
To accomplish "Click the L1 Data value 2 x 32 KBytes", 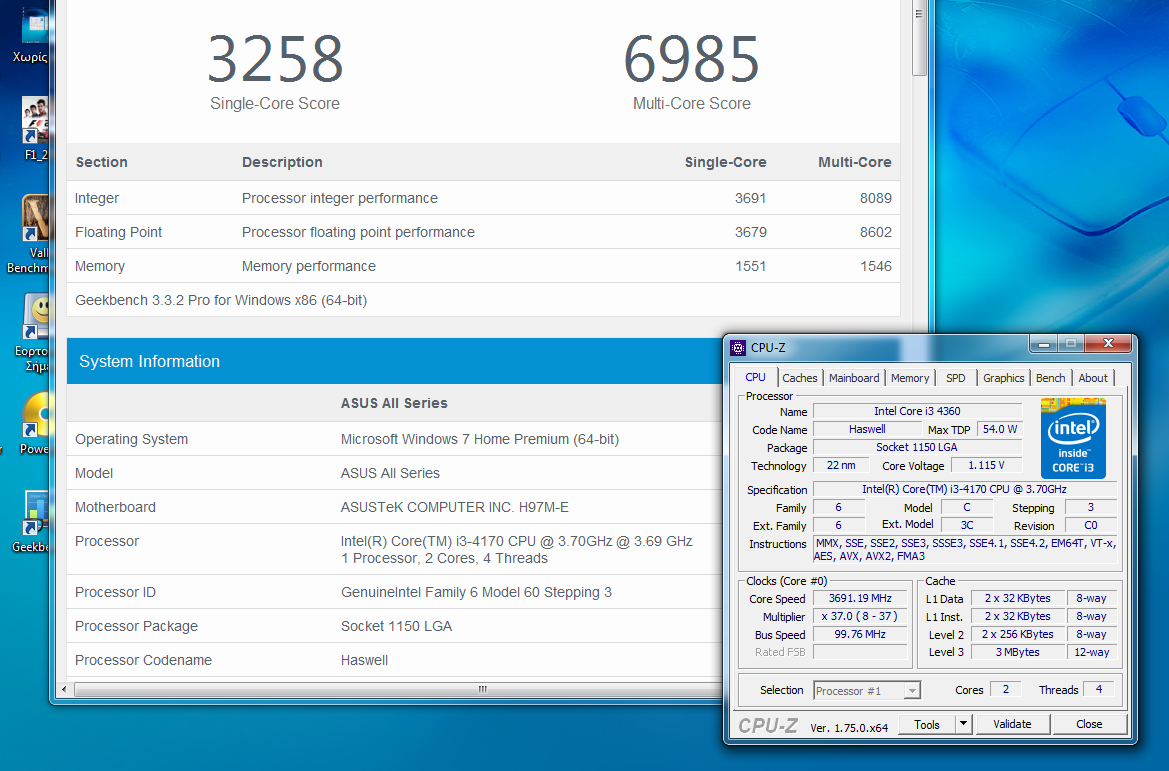I will (x=1017, y=598).
